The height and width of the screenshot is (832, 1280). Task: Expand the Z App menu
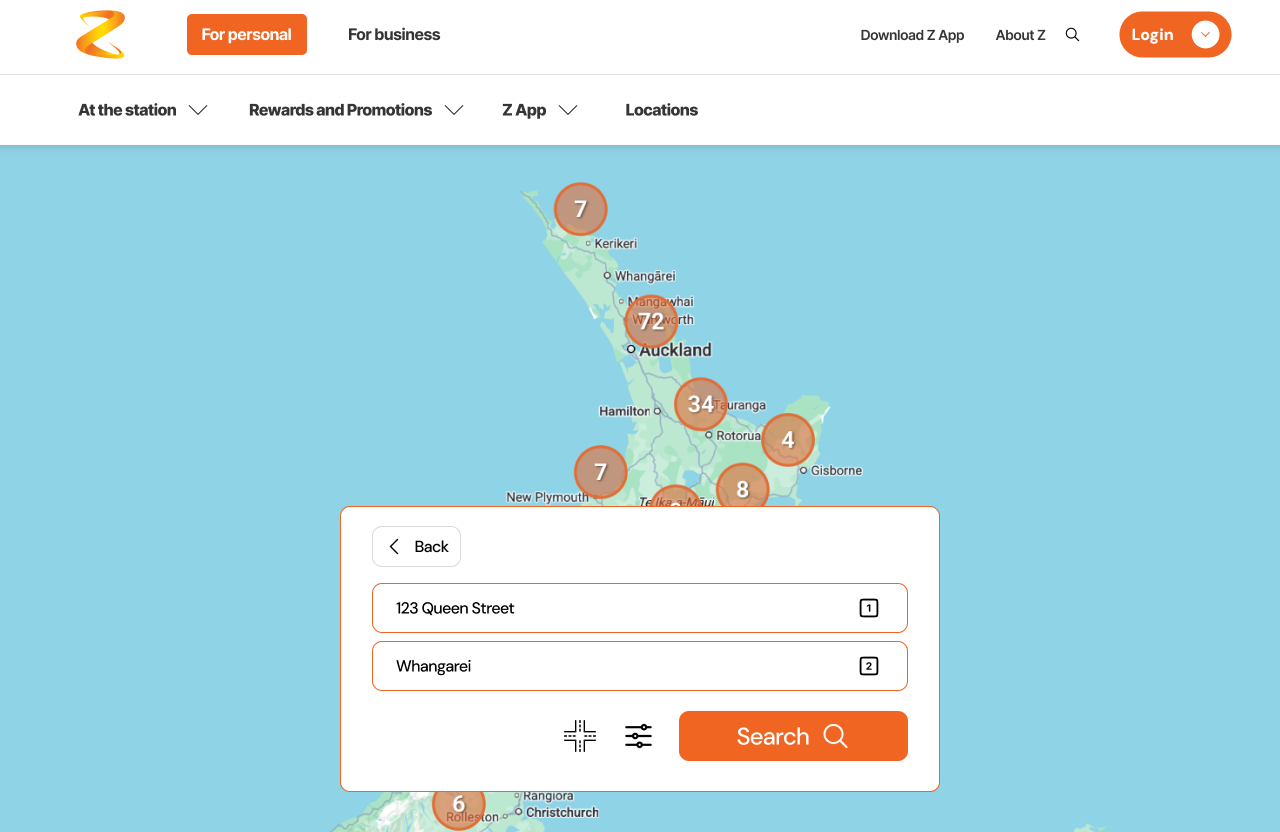(x=541, y=110)
